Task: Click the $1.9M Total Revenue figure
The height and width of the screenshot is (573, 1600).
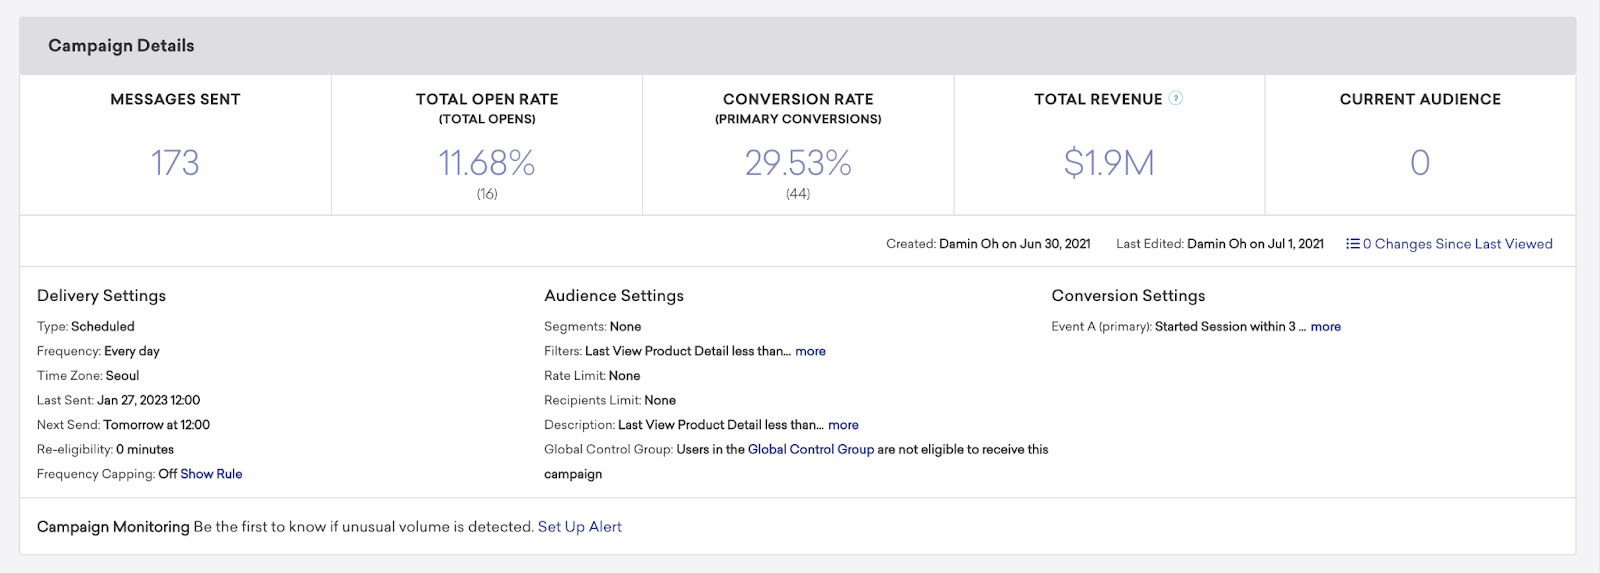Action: point(1109,163)
